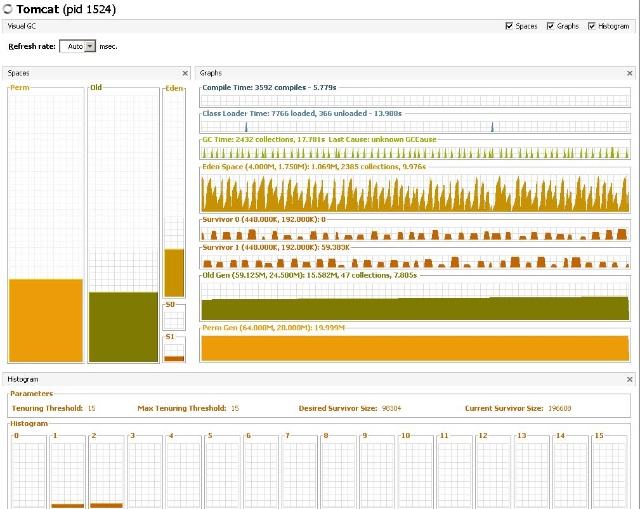Open the Refresh rate dropdown arrow
Screen dimensions: 640x509
coord(90,46)
